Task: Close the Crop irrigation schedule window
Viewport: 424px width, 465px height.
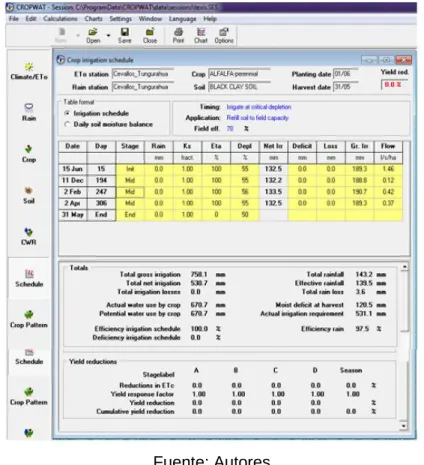Action: pos(403,60)
